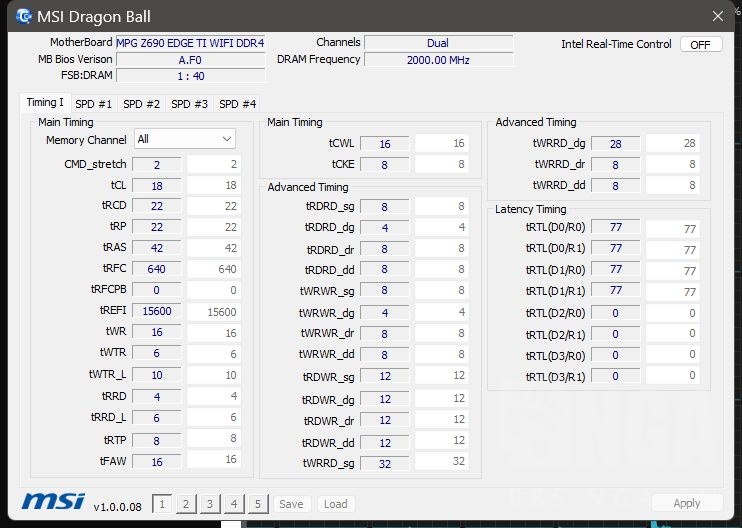Open the Memory Channel dropdown

tap(184, 139)
